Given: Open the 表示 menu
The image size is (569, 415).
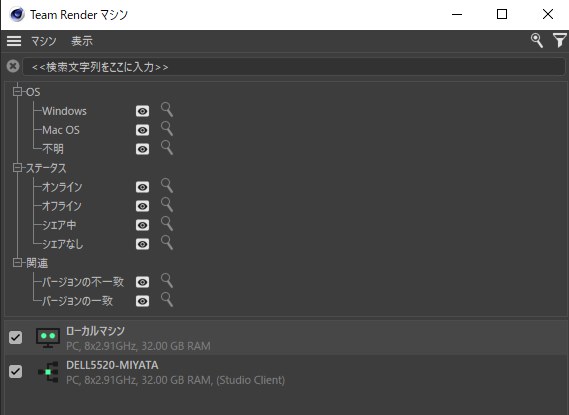Looking at the screenshot, I should (82, 41).
